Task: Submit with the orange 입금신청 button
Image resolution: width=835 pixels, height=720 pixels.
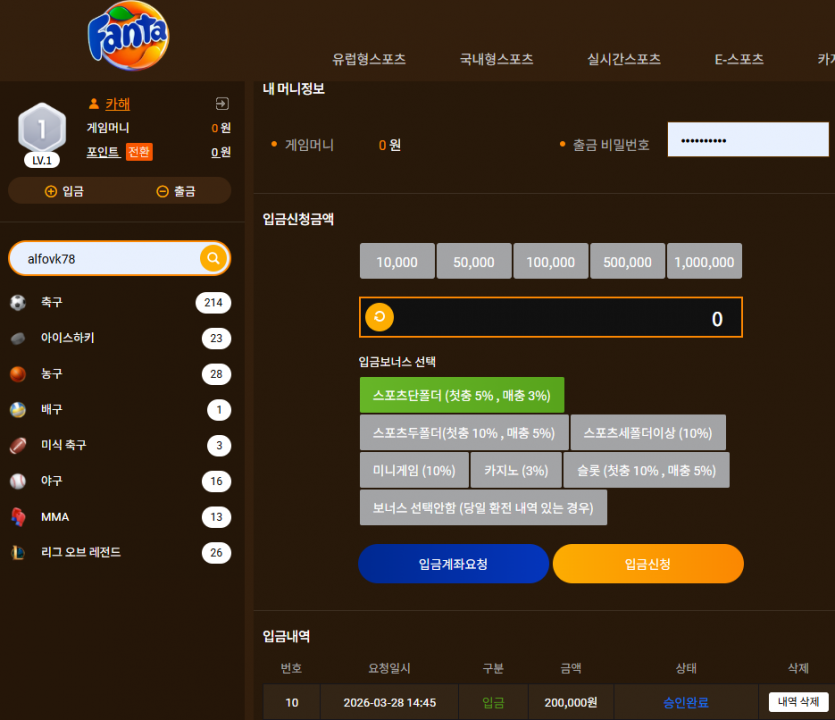Action: point(648,563)
